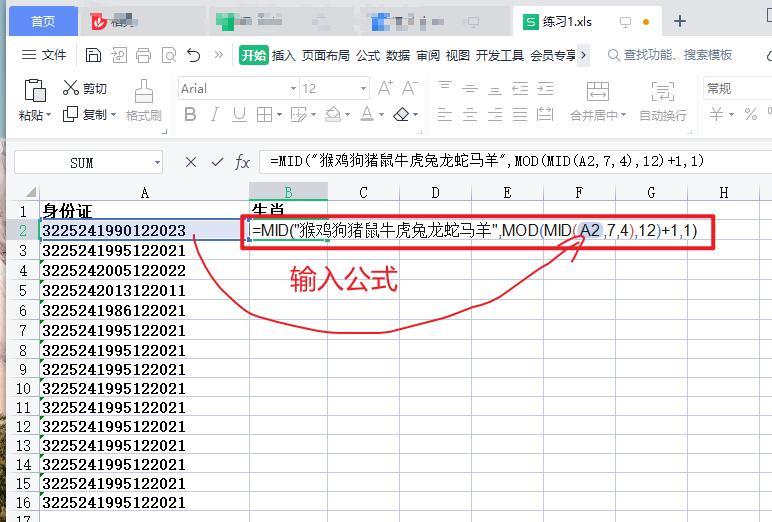The width and height of the screenshot is (772, 522).
Task: Select cell with 3225242013122011
Action: [x=144, y=291]
